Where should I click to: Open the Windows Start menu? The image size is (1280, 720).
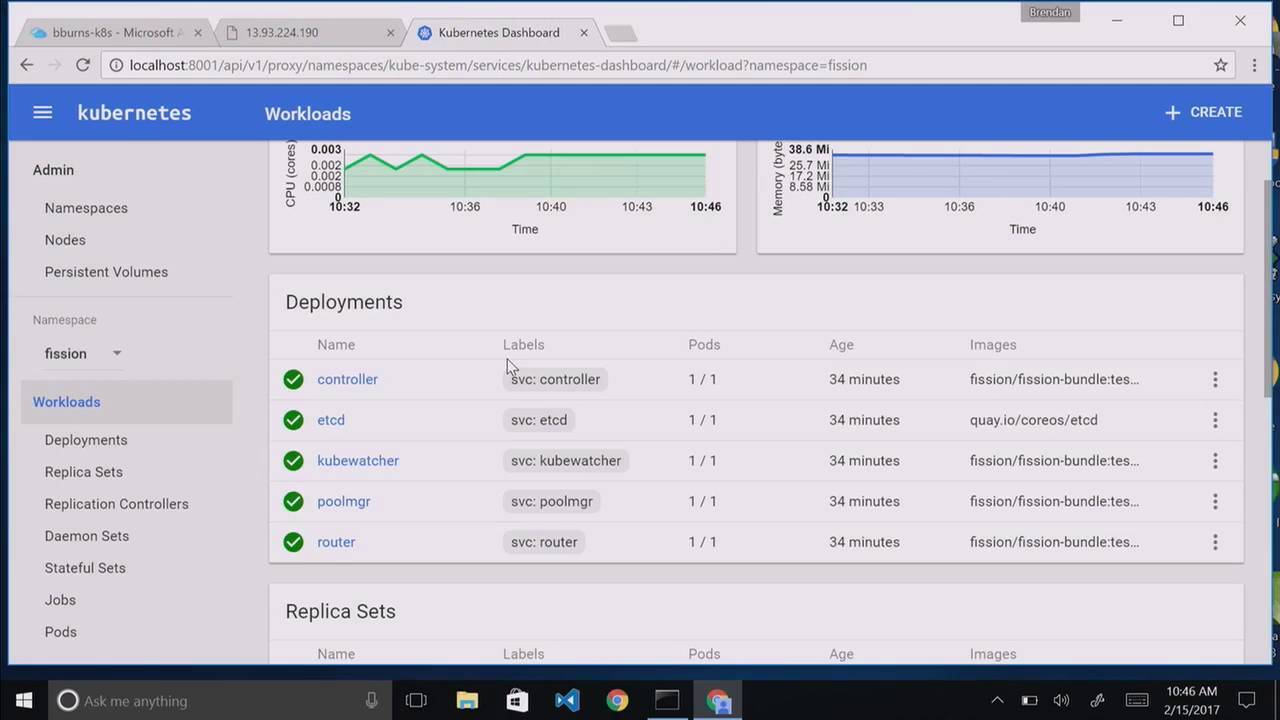[x=24, y=700]
